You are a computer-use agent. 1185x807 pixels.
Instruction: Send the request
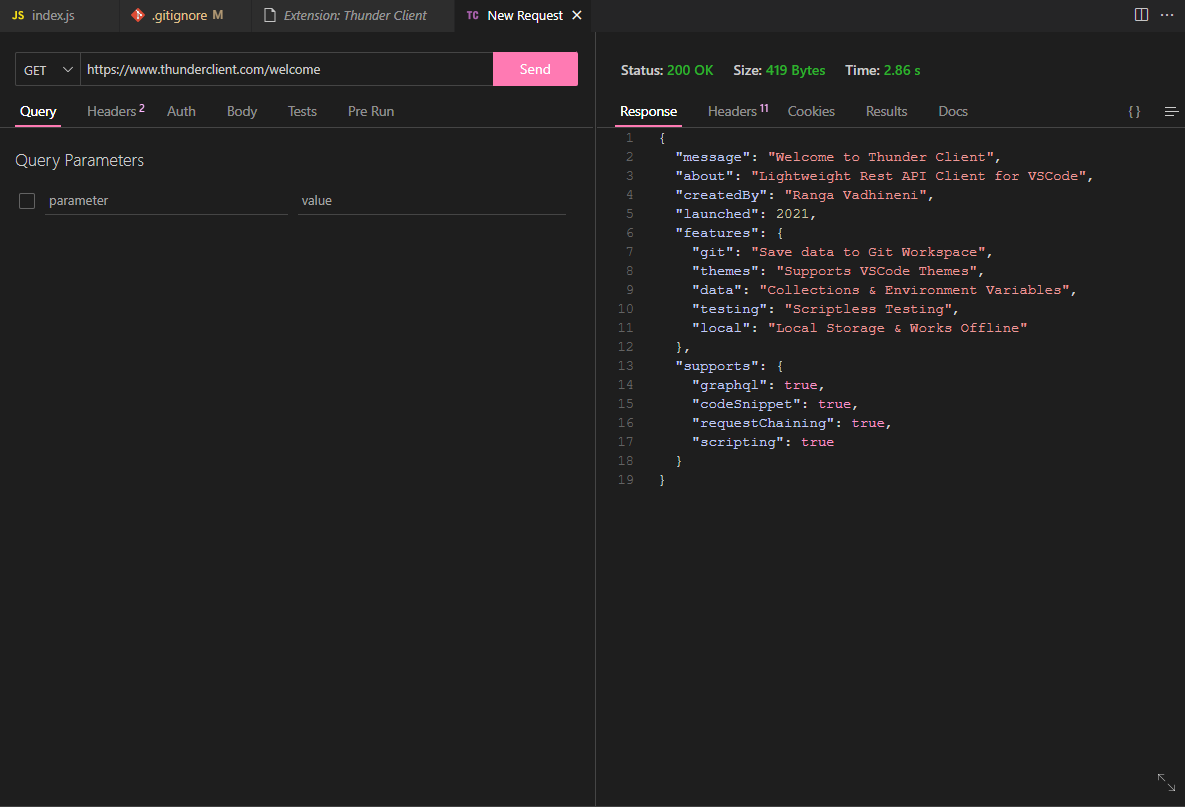pos(535,70)
